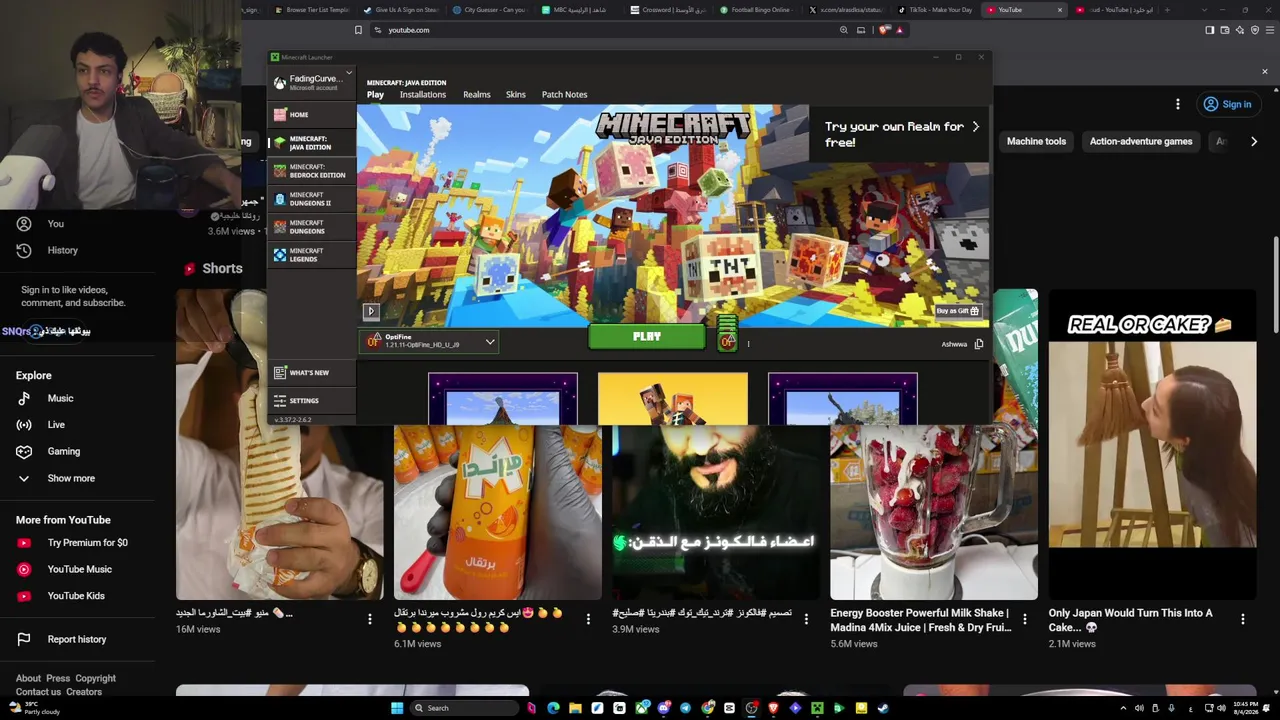Open the Skins tab

point(516,95)
